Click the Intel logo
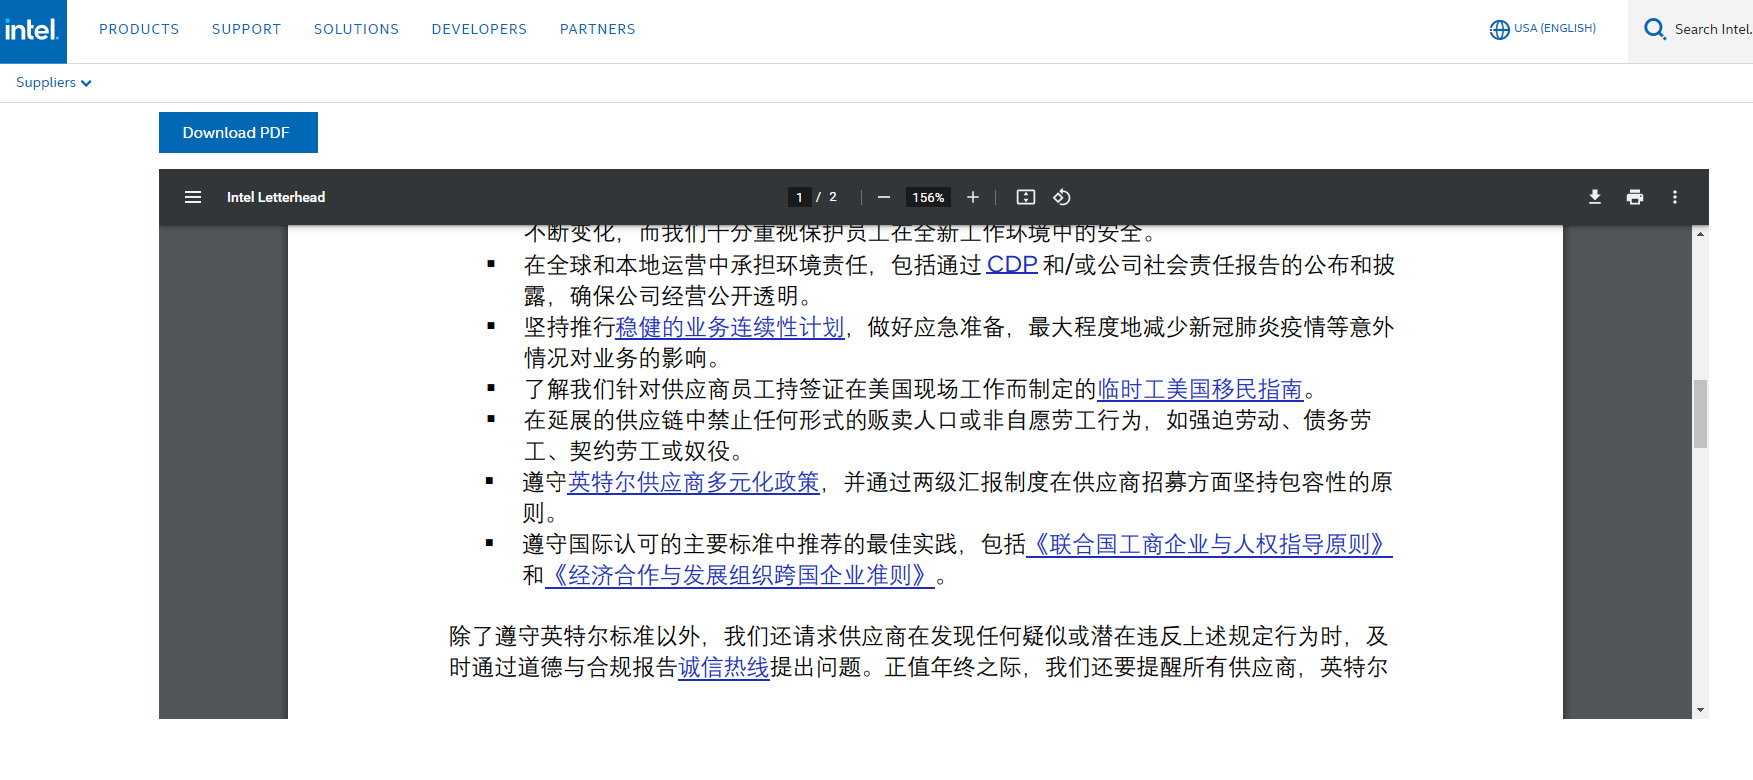The width and height of the screenshot is (1753, 780). (x=32, y=31)
